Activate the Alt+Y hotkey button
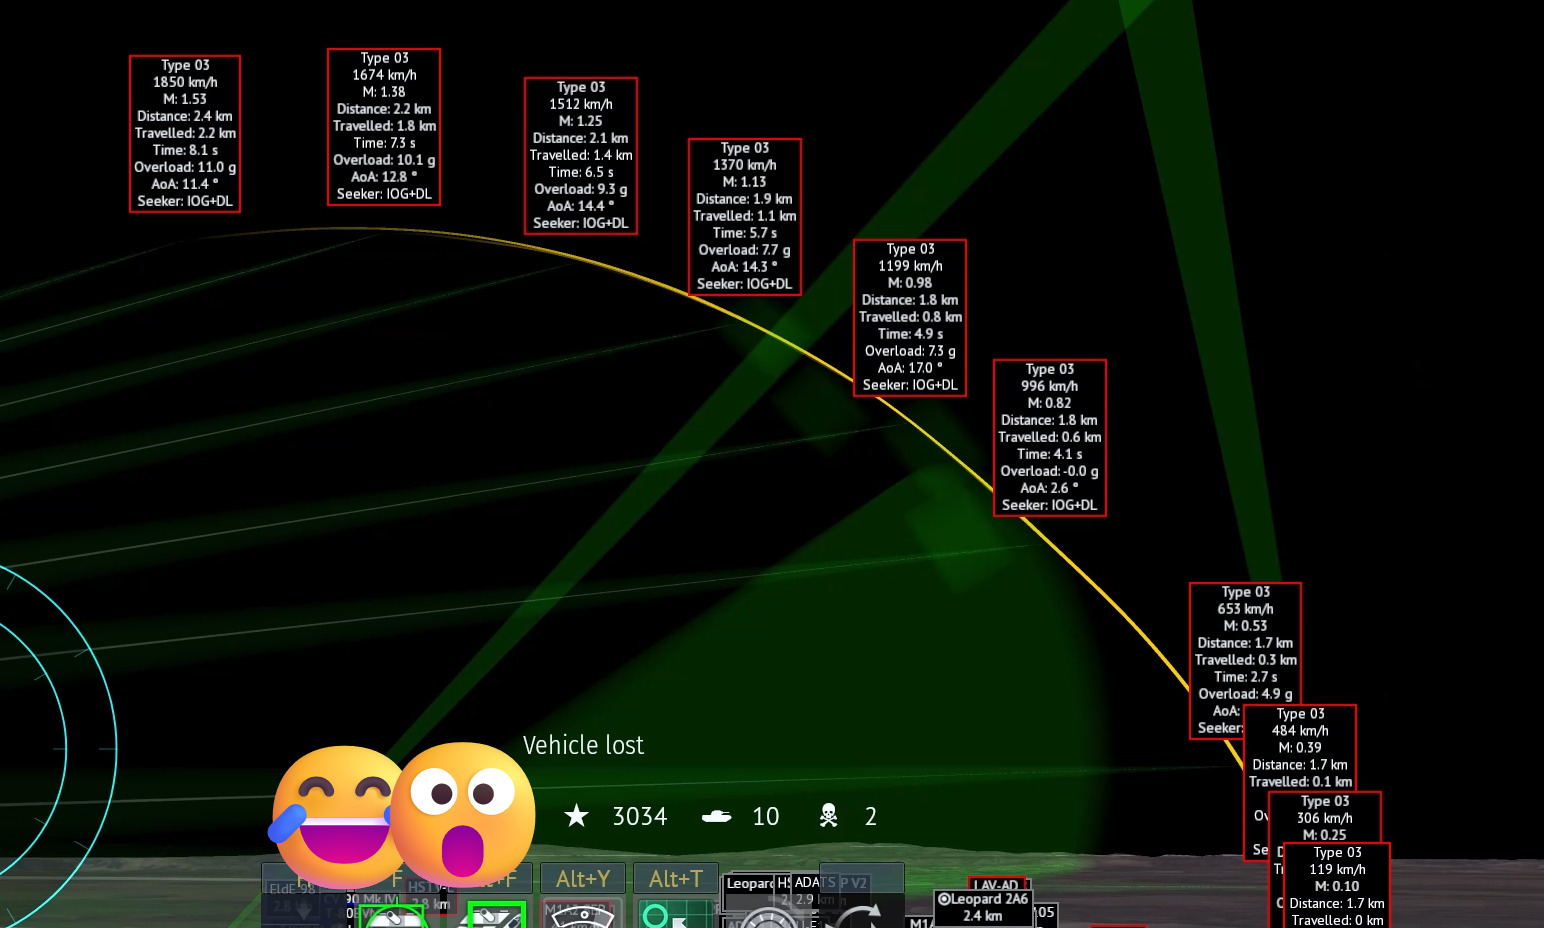Screen dimensions: 1544x928 click(x=583, y=879)
